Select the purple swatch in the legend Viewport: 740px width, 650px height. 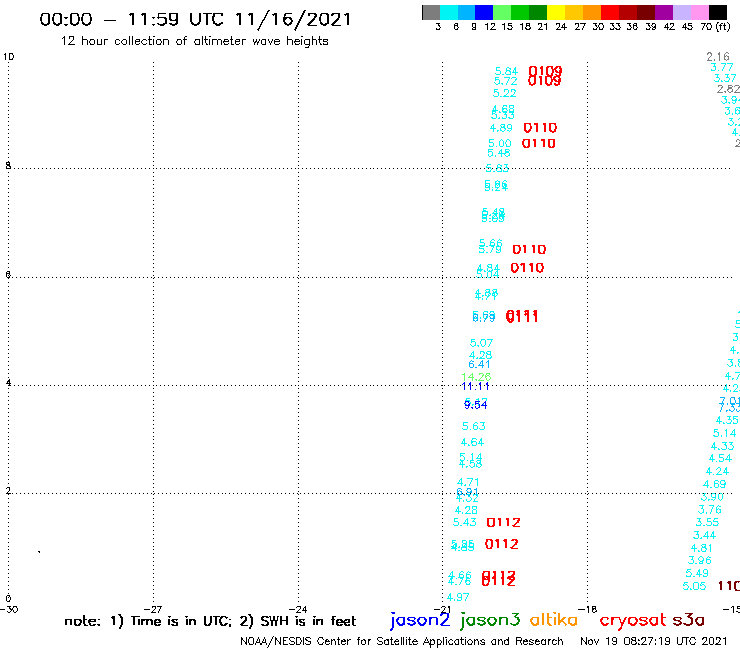663,12
